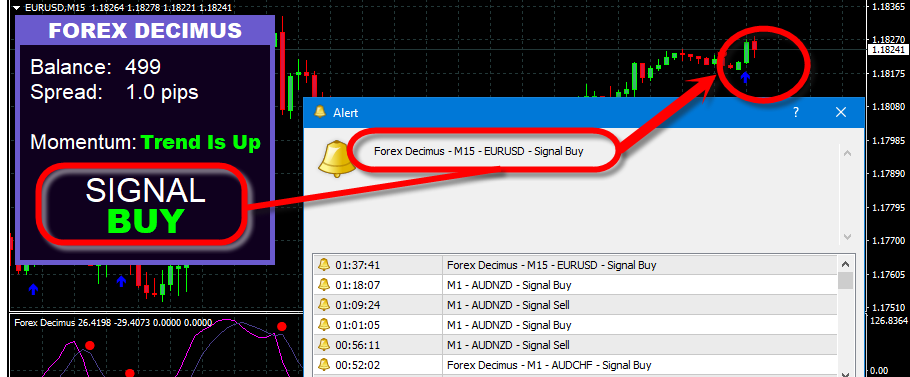
Task: Close the Alert dialog window
Action: click(840, 112)
